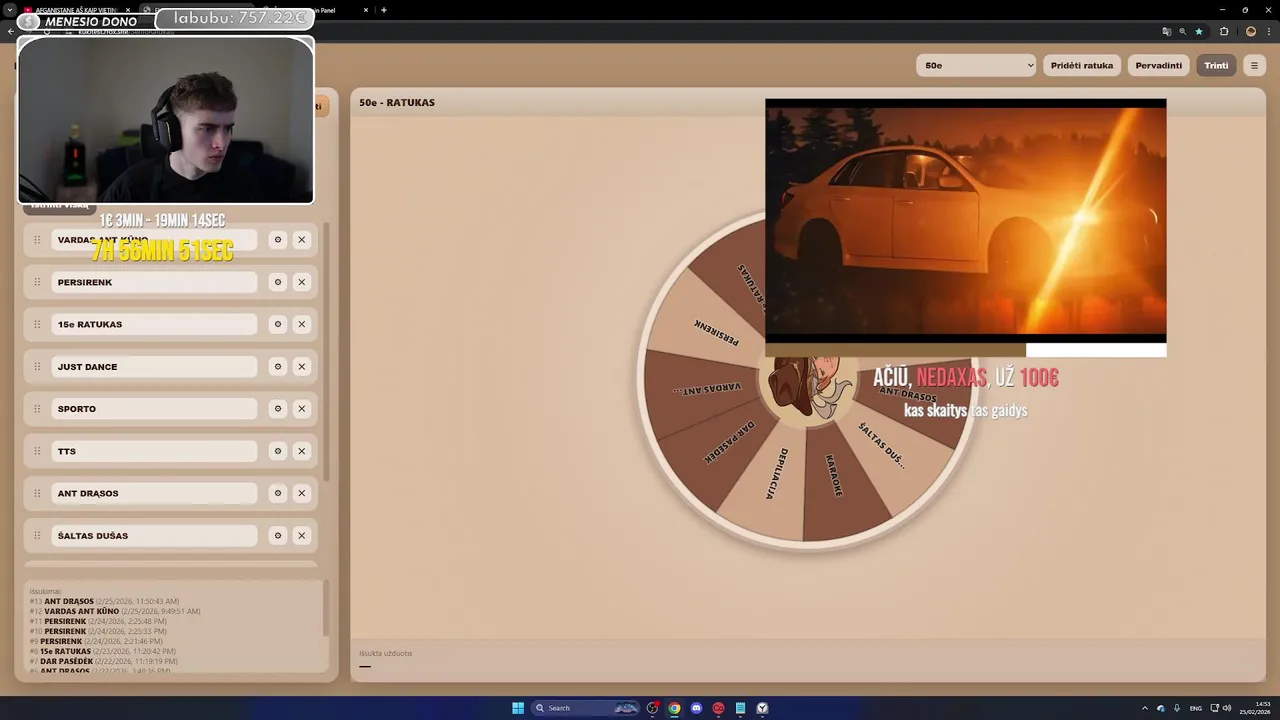Delete the PERSIRENK entry with its X
The height and width of the screenshot is (720, 1280).
(x=301, y=282)
